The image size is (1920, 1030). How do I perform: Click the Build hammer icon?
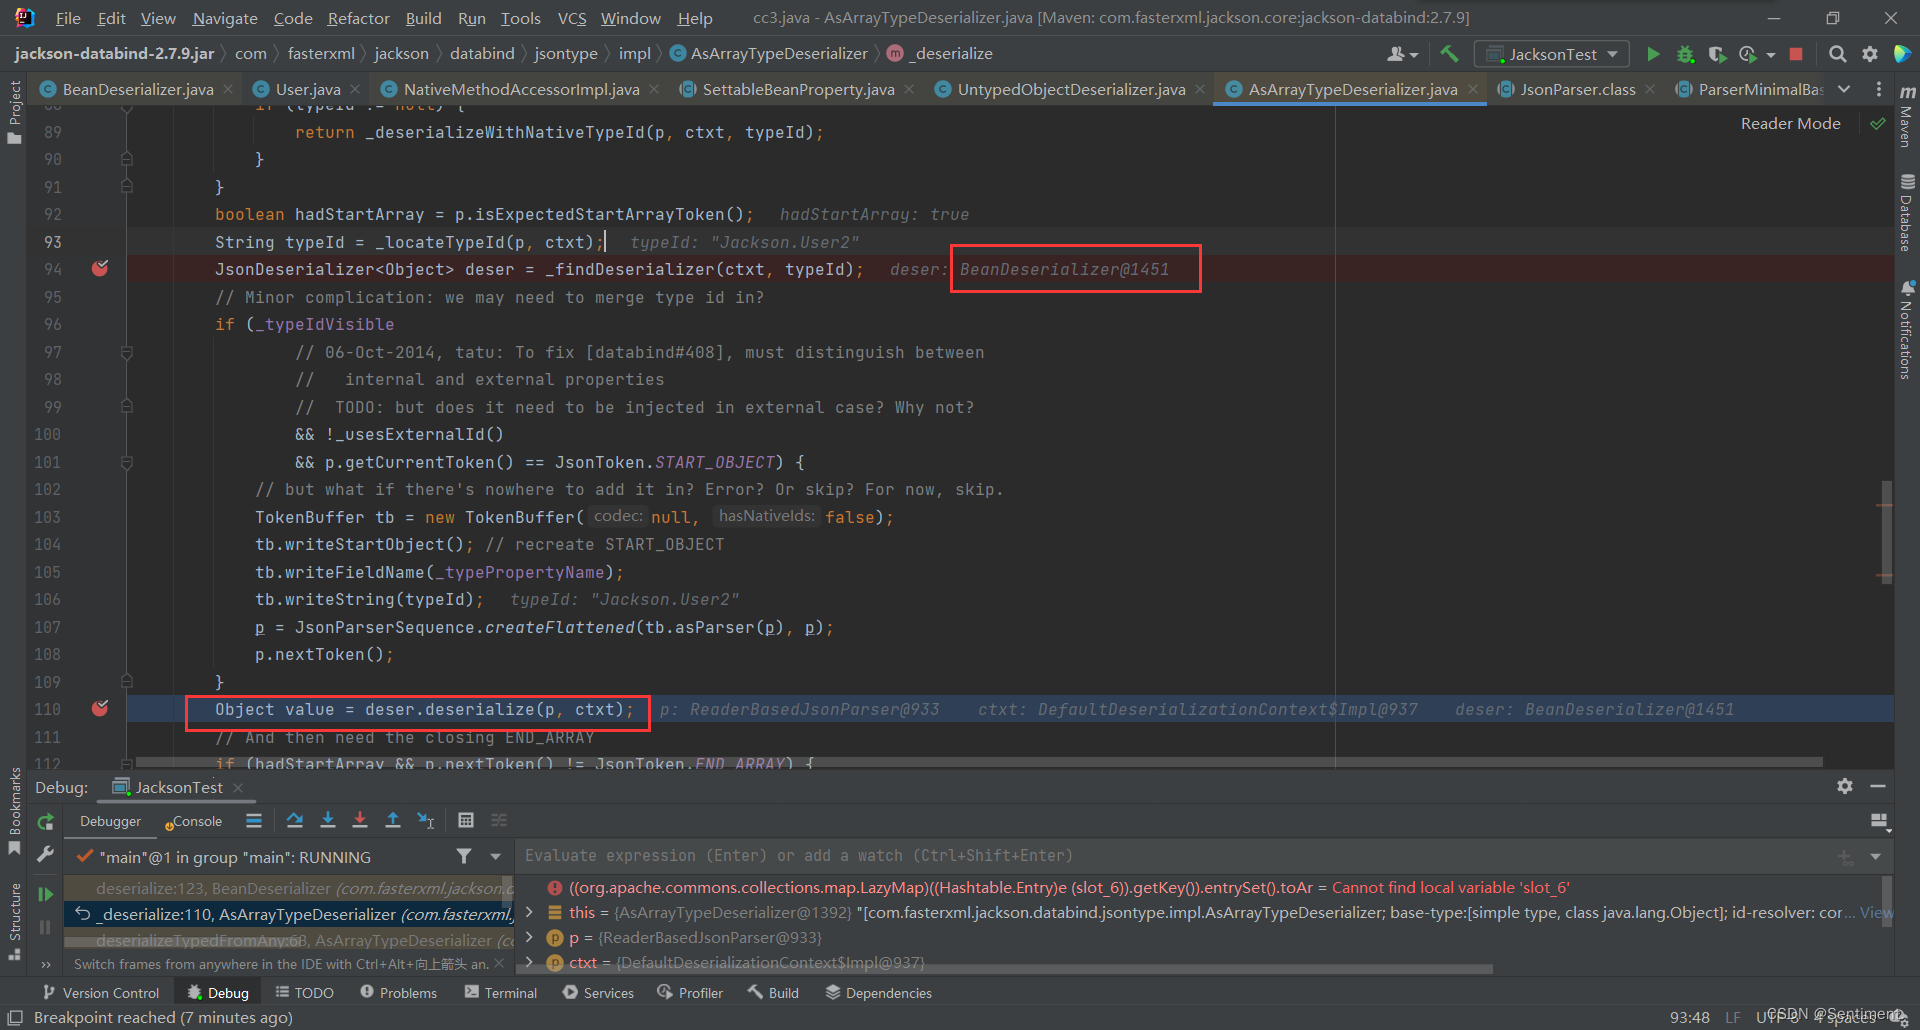(1449, 54)
